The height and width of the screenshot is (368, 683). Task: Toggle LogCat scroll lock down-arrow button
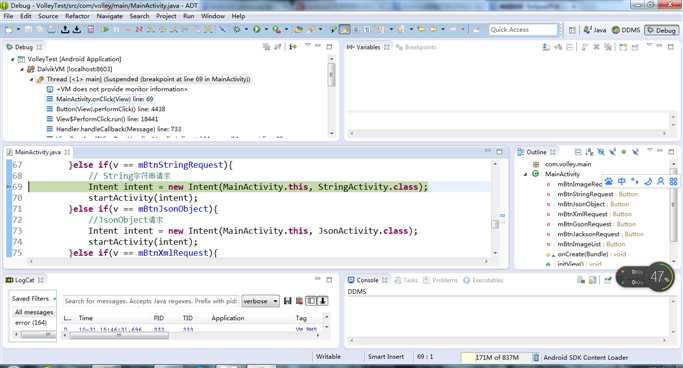[x=323, y=301]
